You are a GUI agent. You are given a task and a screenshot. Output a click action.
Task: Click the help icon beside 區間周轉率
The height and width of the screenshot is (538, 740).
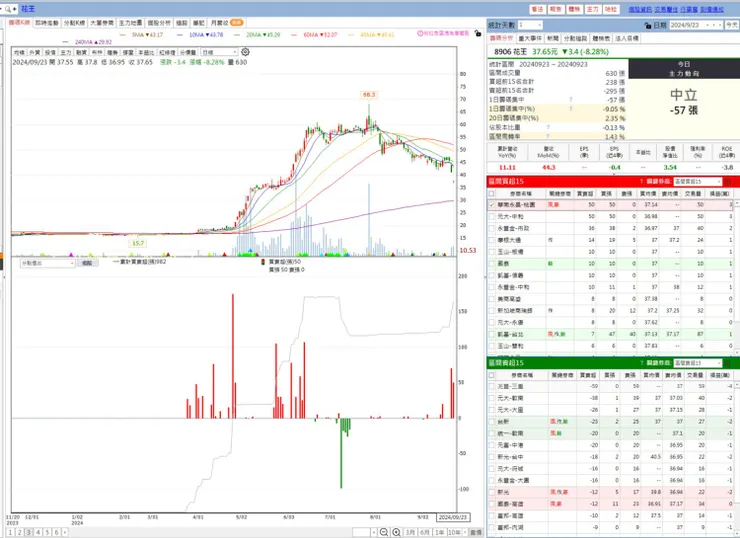548,136
